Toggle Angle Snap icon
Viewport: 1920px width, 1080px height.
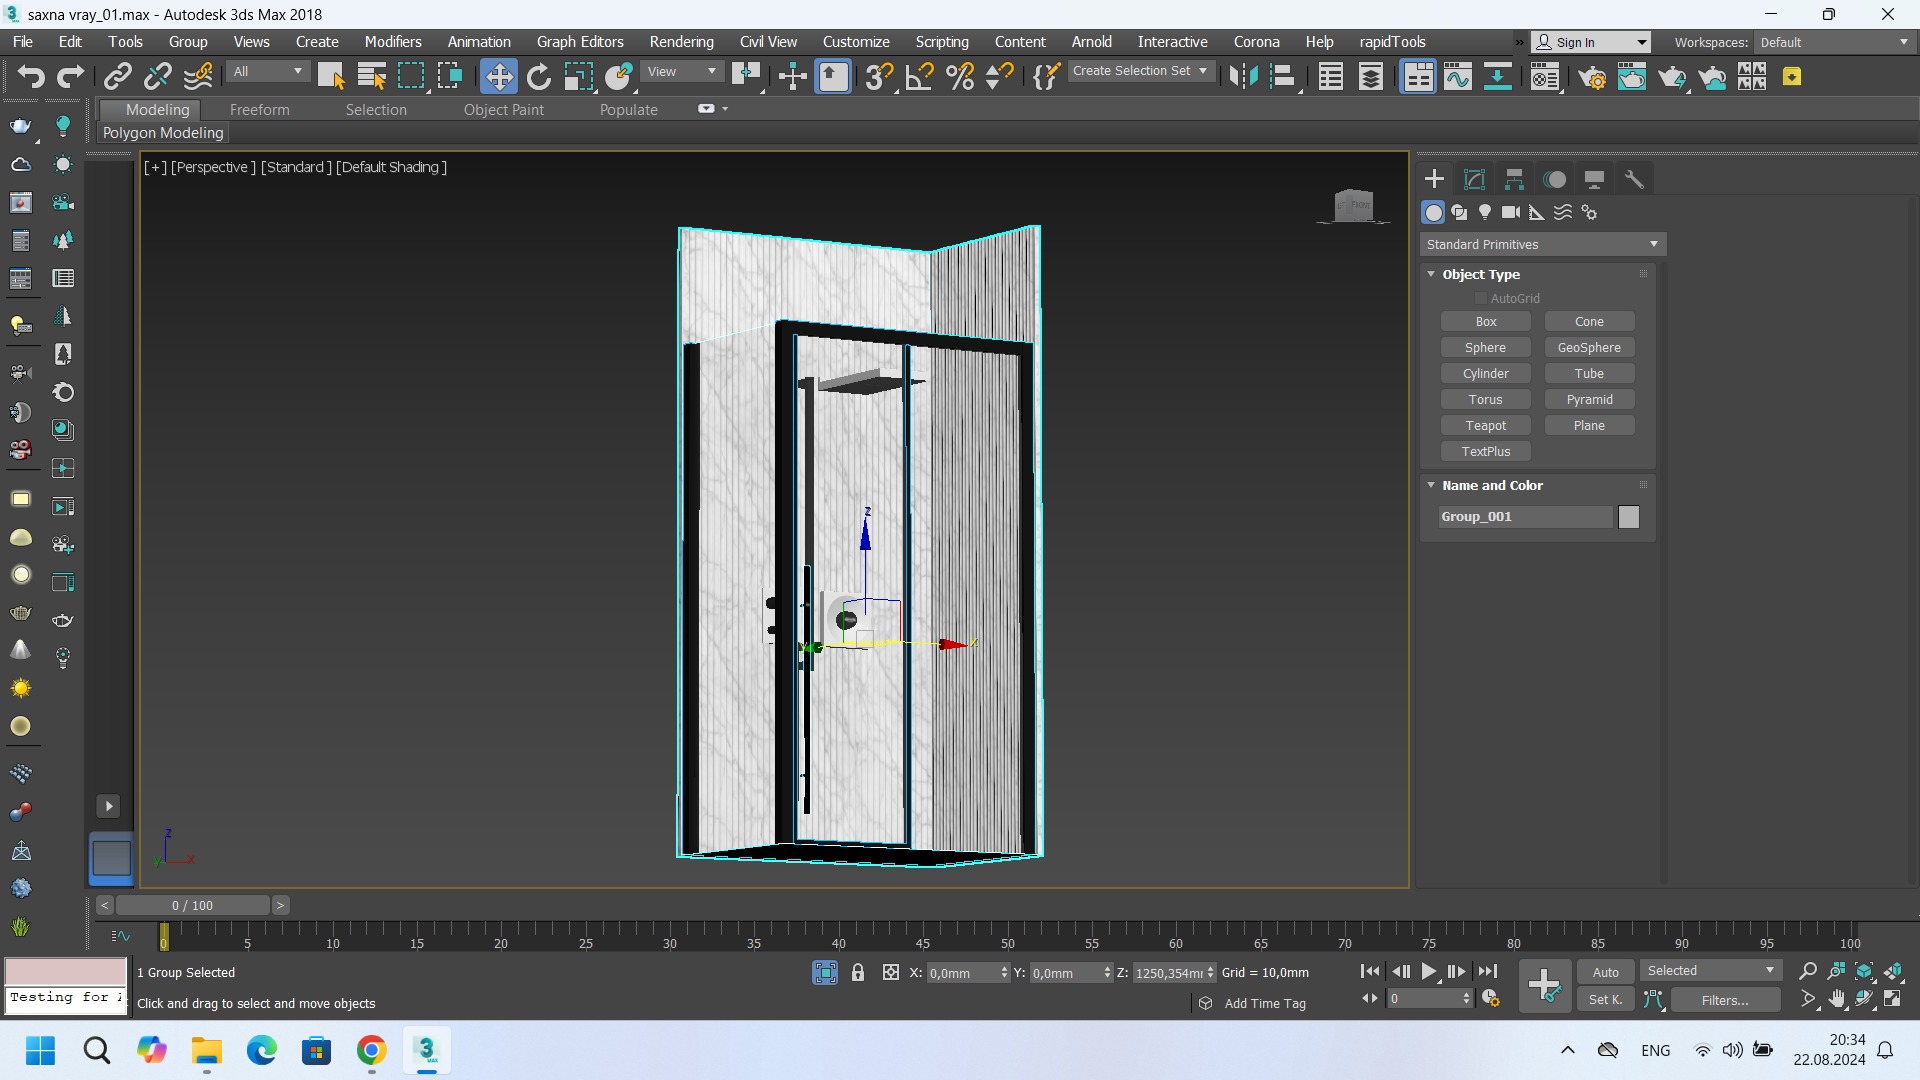(919, 77)
